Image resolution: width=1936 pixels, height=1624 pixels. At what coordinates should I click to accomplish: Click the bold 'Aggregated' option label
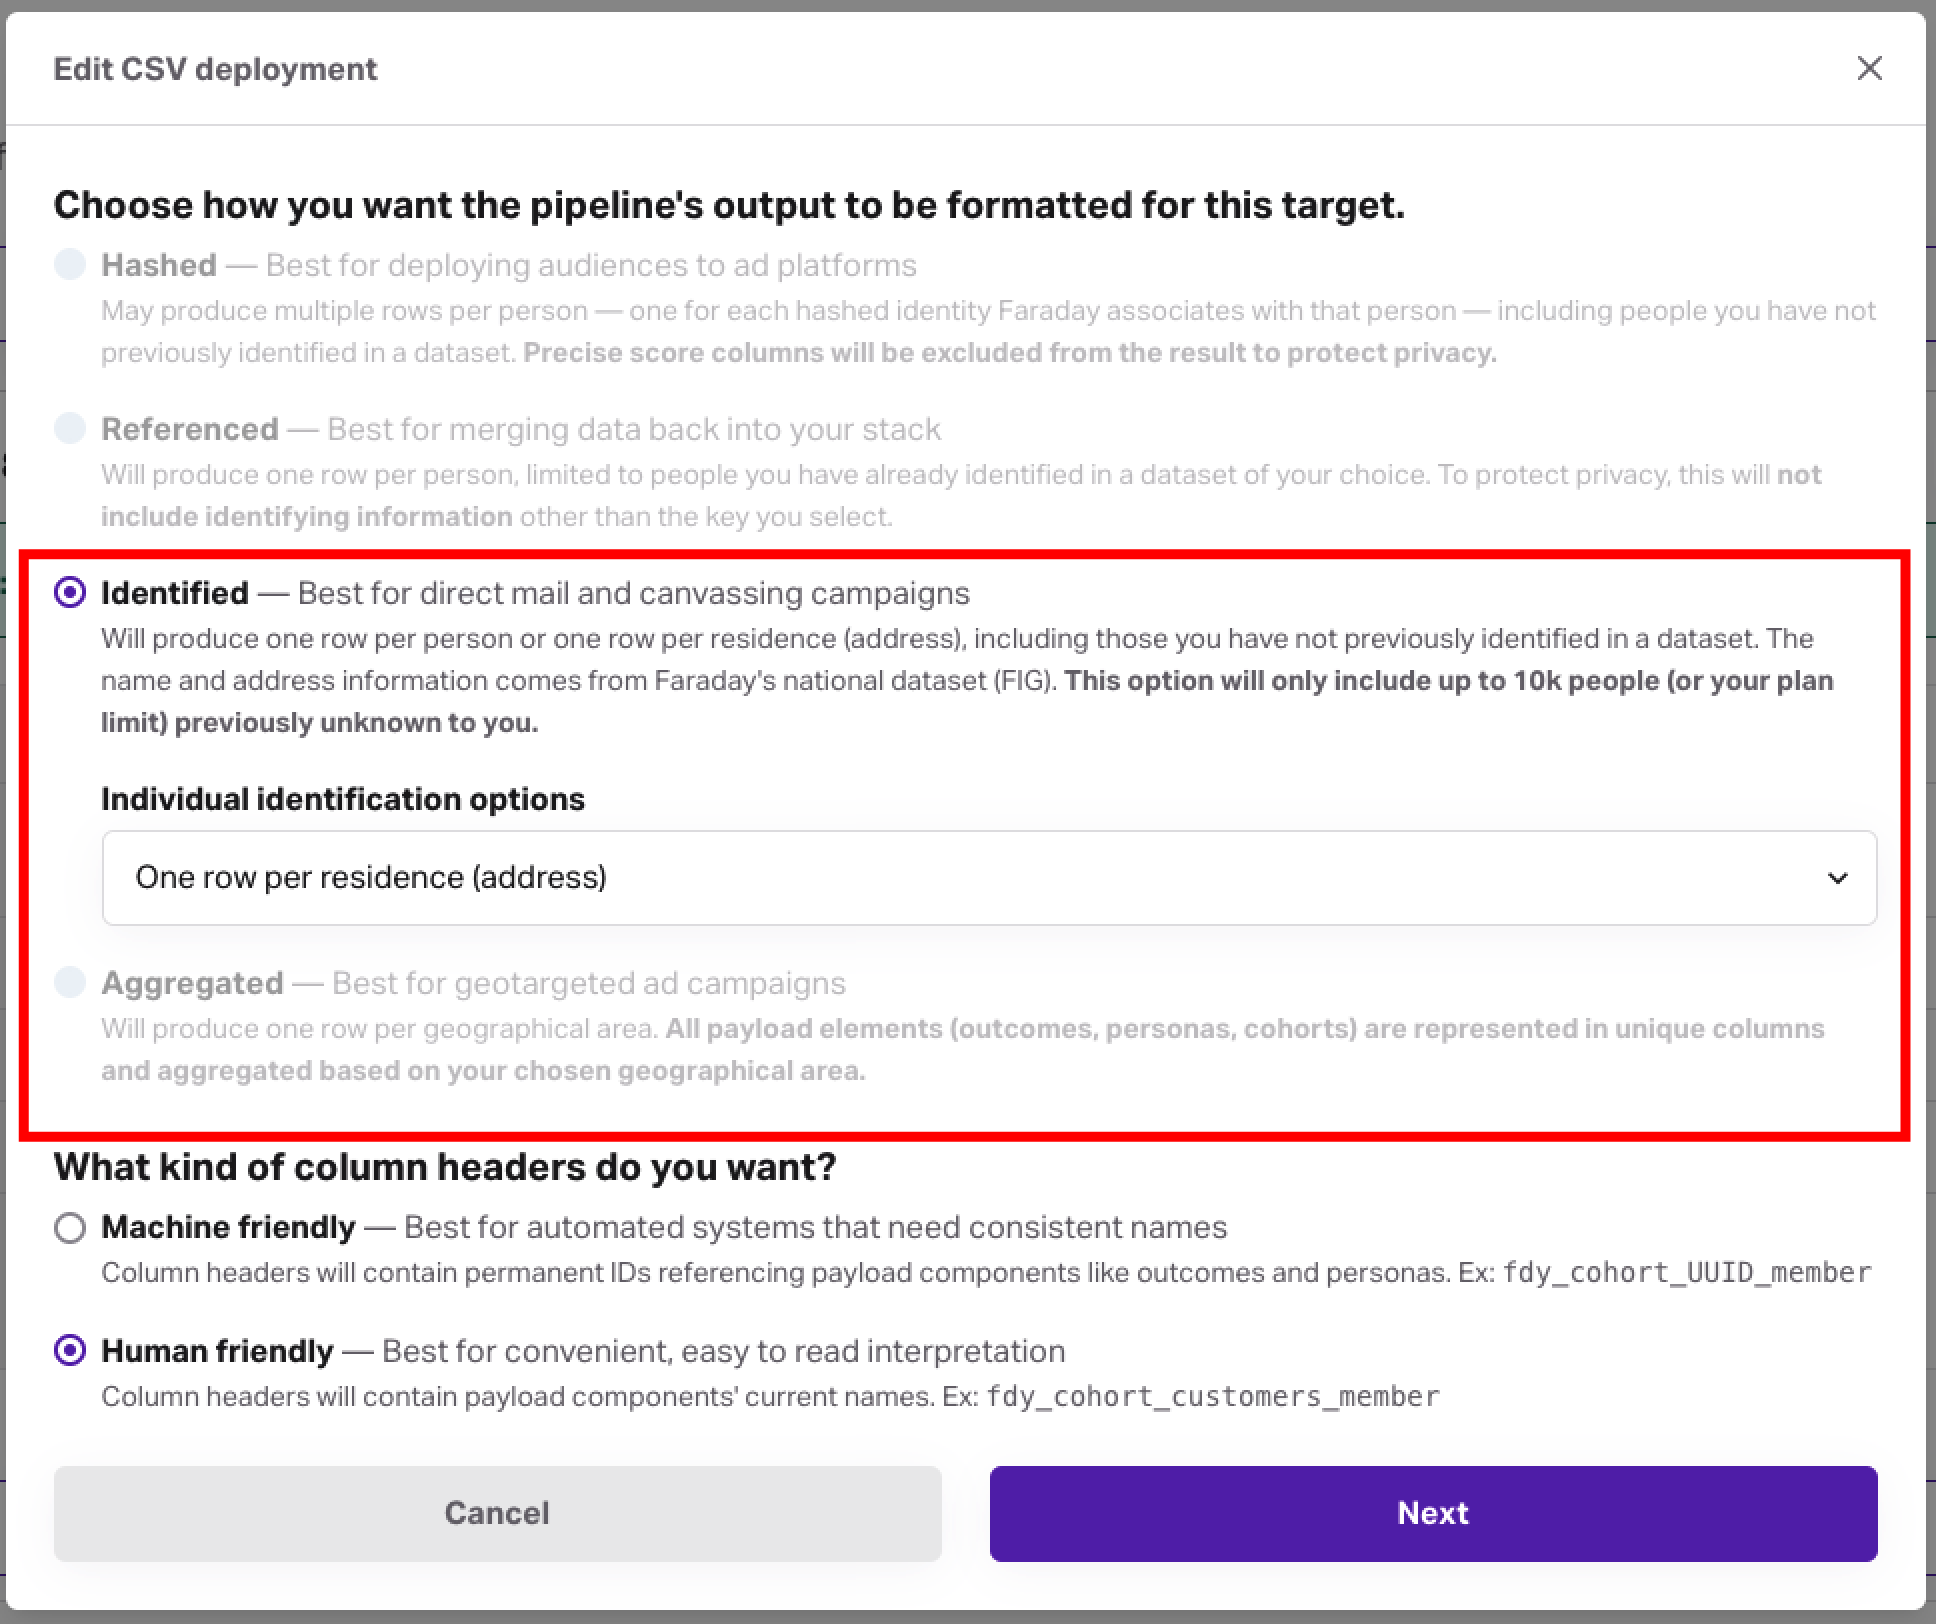point(192,983)
